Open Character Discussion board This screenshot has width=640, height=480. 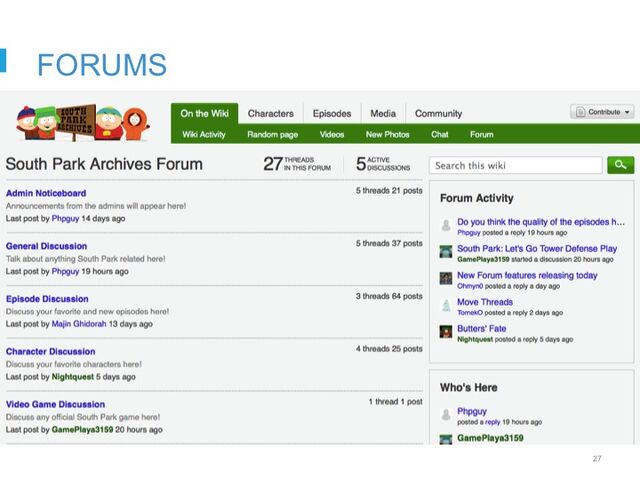coord(51,351)
